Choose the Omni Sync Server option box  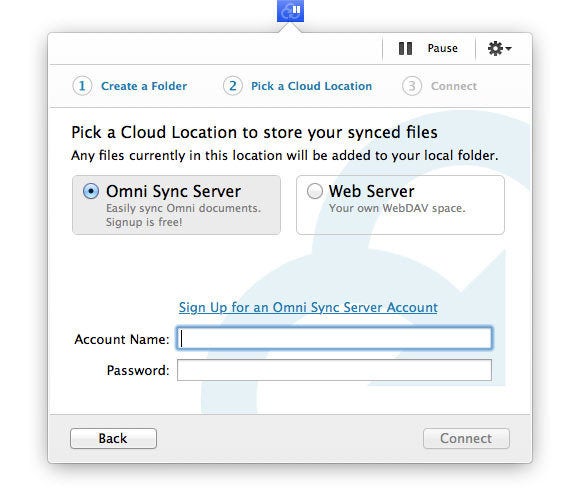(176, 205)
